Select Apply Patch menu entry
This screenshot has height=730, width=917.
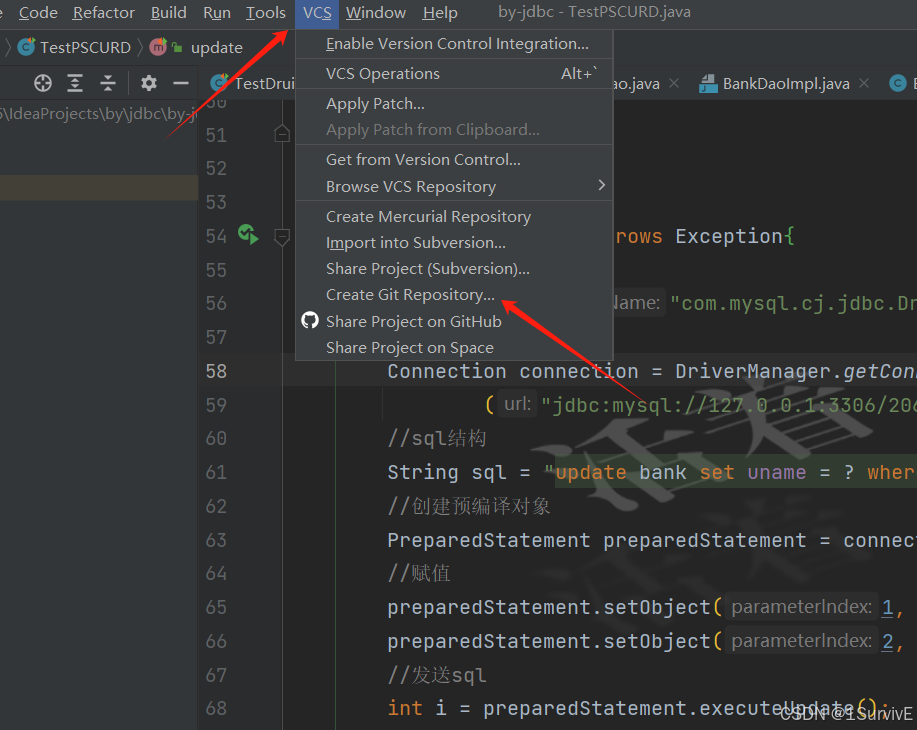pos(454,104)
